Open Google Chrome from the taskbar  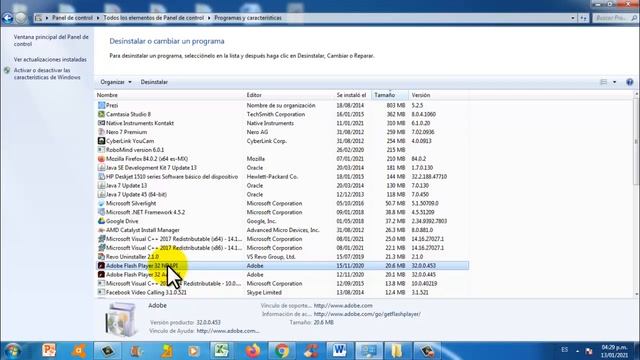pos(282,351)
